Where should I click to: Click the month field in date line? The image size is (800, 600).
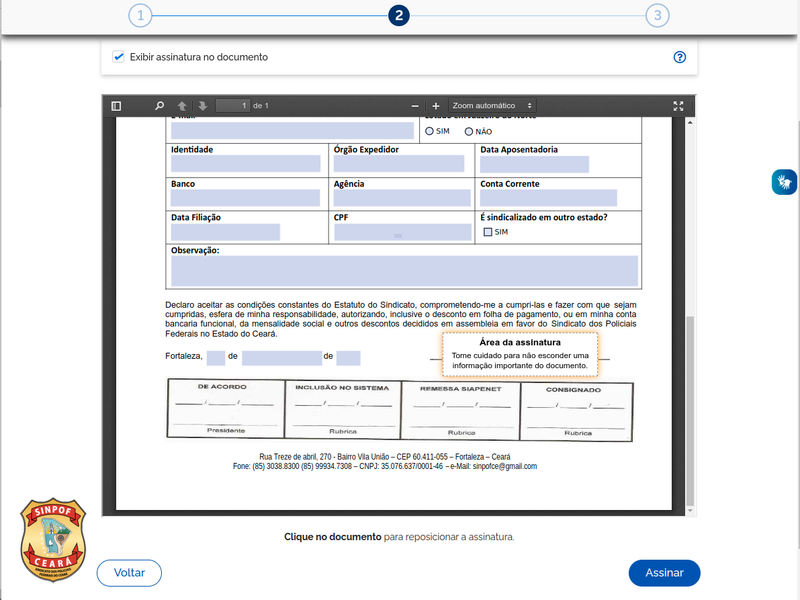[x=282, y=358]
